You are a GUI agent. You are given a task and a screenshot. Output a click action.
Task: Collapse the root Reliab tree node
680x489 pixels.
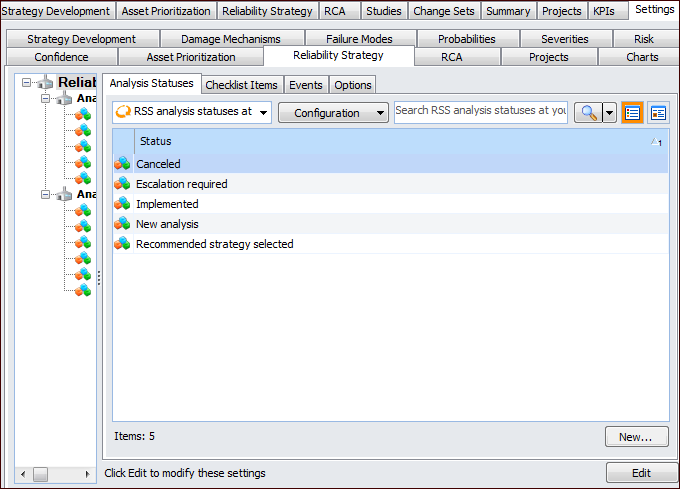(27, 82)
